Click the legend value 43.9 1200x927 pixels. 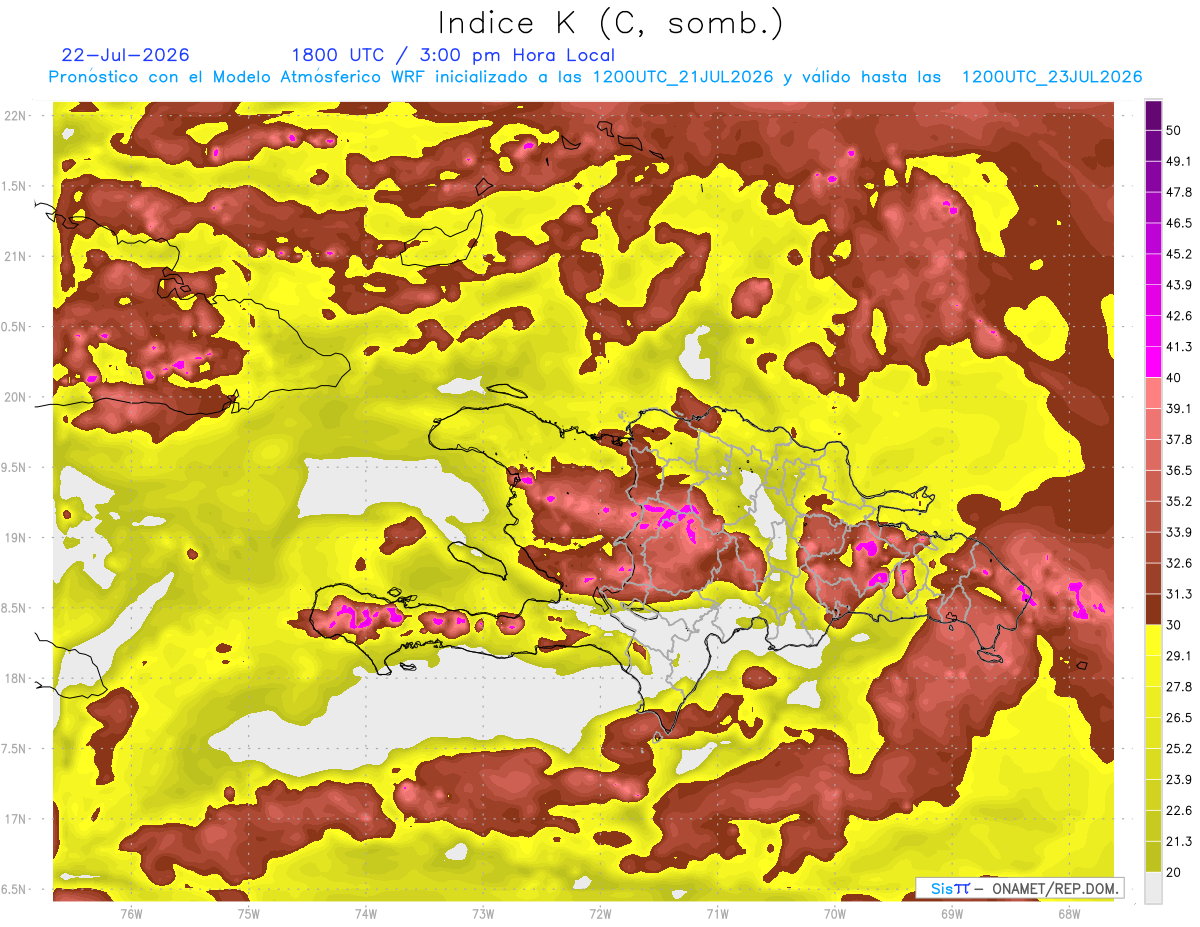click(x=1178, y=285)
